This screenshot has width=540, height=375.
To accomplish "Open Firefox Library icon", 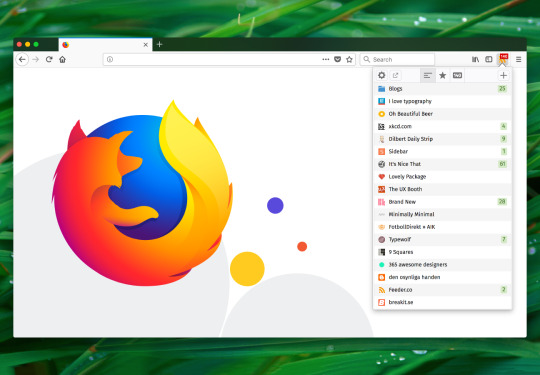I will [x=475, y=59].
